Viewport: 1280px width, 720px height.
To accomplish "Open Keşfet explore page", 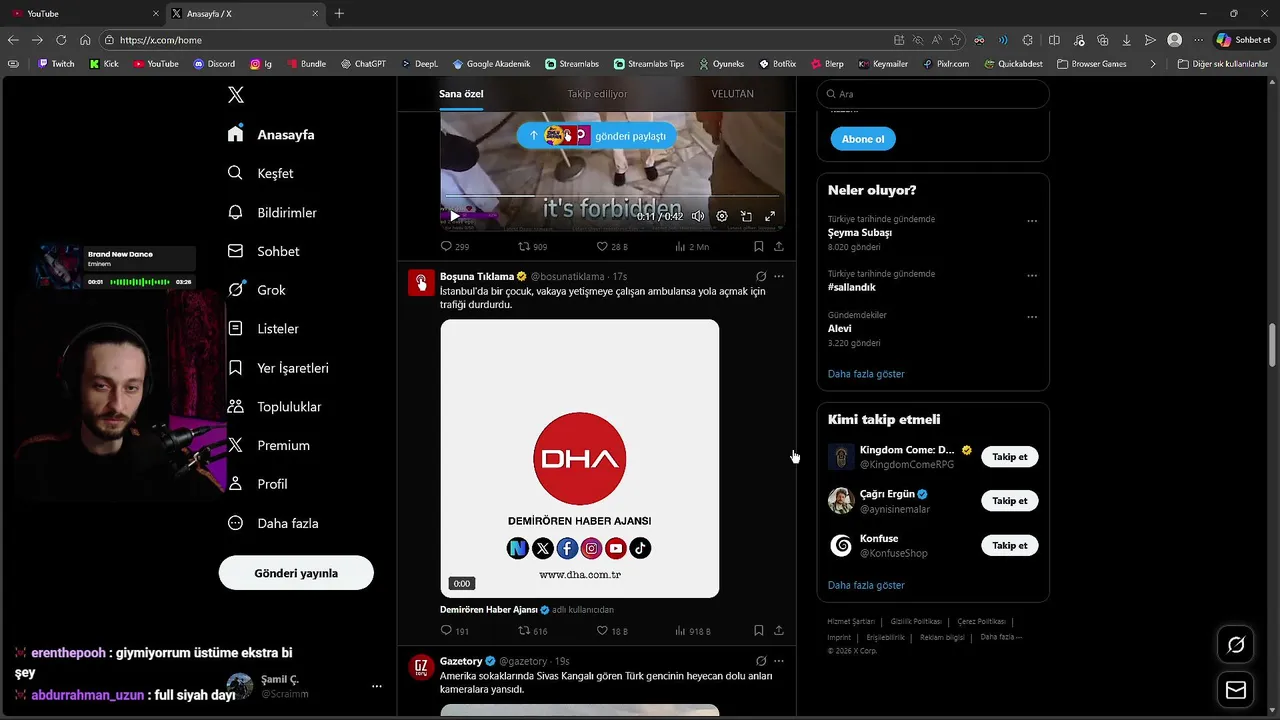I will click(x=261, y=173).
